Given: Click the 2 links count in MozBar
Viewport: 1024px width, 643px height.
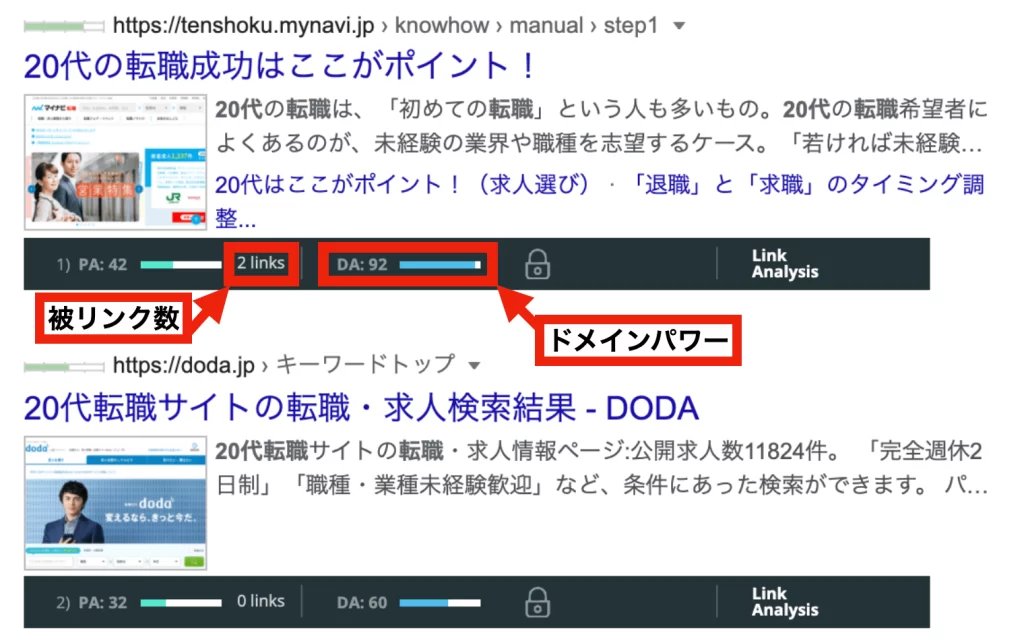Looking at the screenshot, I should (x=261, y=264).
